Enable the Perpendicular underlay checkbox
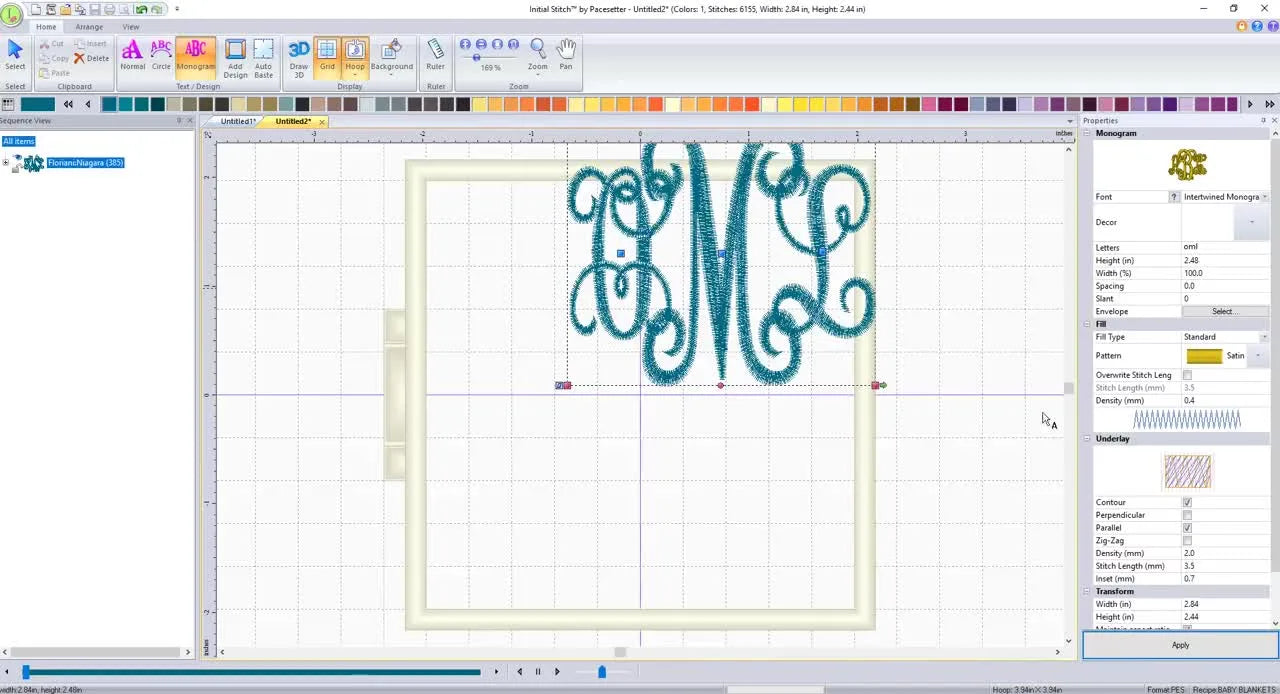 pyautogui.click(x=1187, y=515)
